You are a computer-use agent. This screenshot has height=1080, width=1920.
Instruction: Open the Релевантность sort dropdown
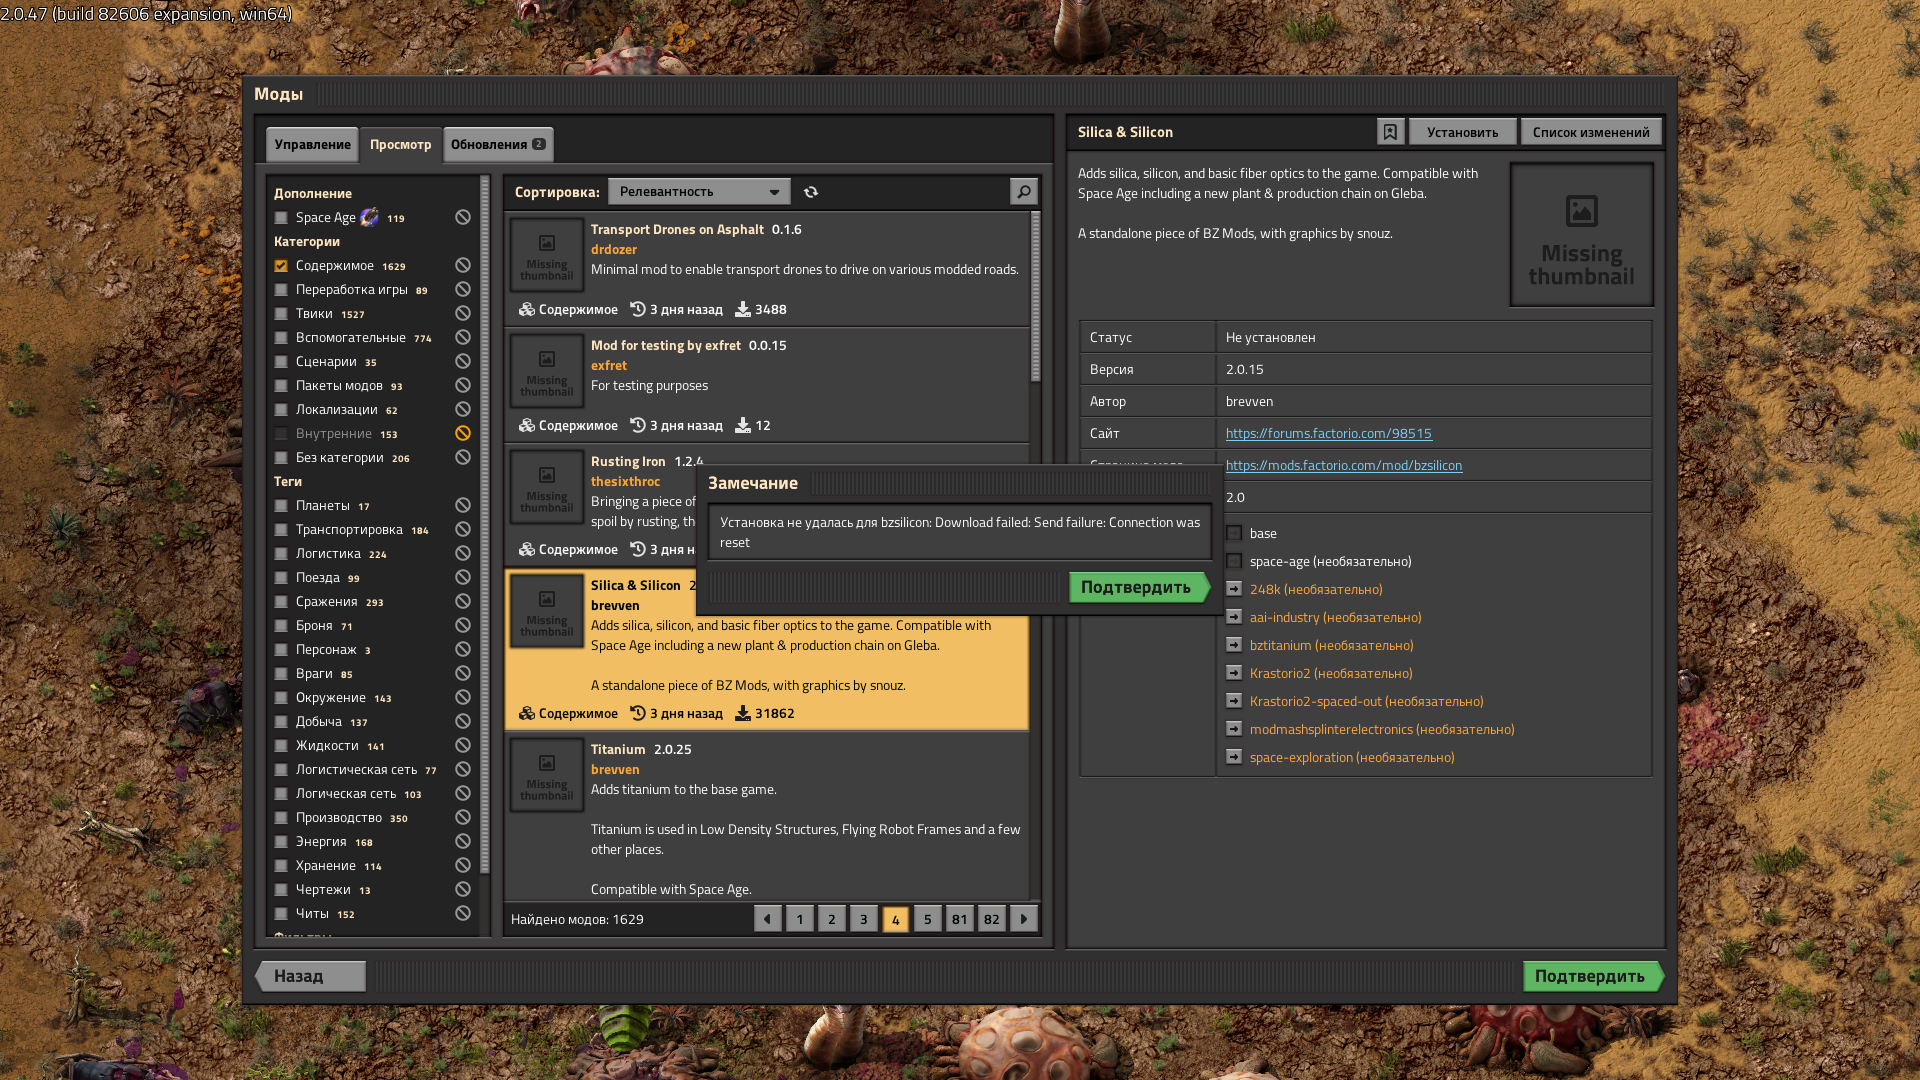pos(699,191)
